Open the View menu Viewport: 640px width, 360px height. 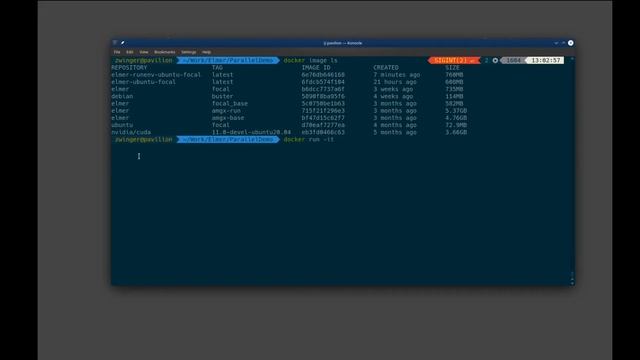[144, 52]
